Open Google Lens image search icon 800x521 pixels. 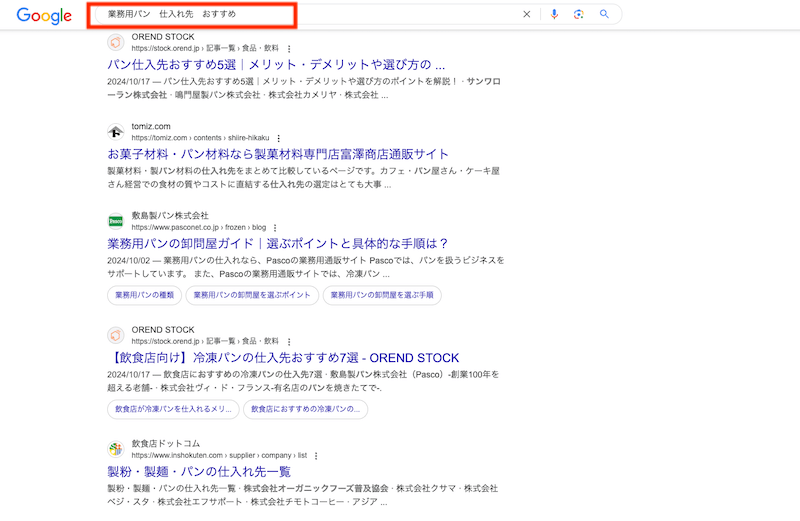tap(578, 14)
